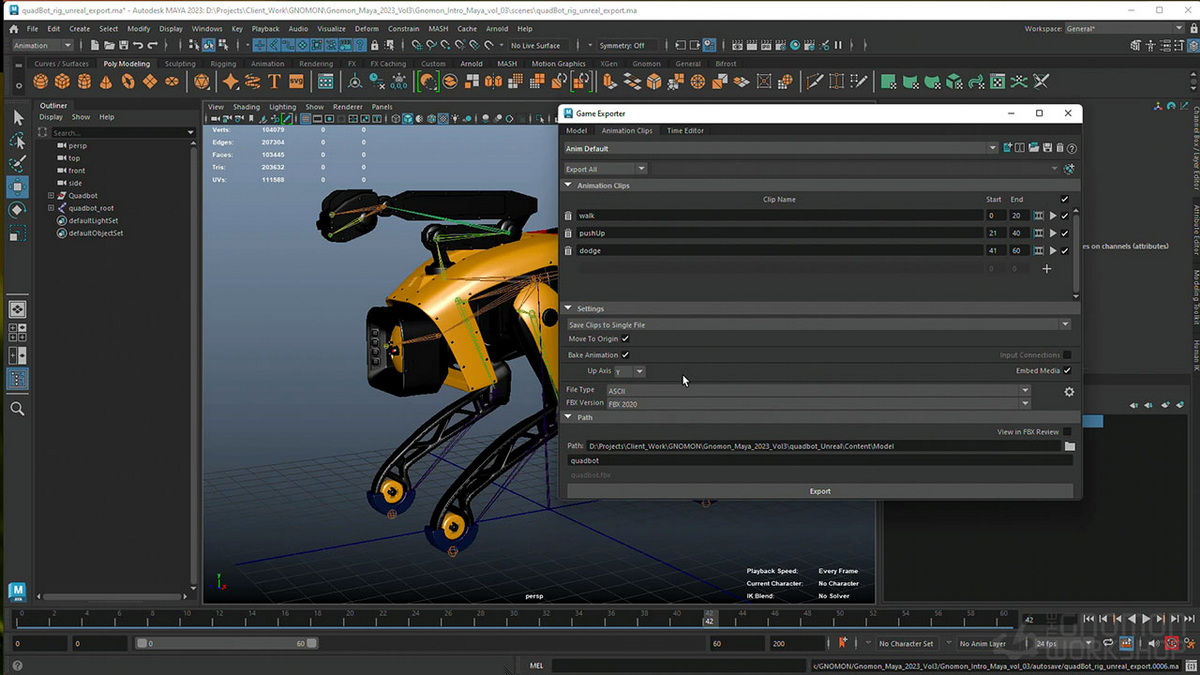Uncheck Embed Media
Screen dimensions: 1200x675
1067,371
